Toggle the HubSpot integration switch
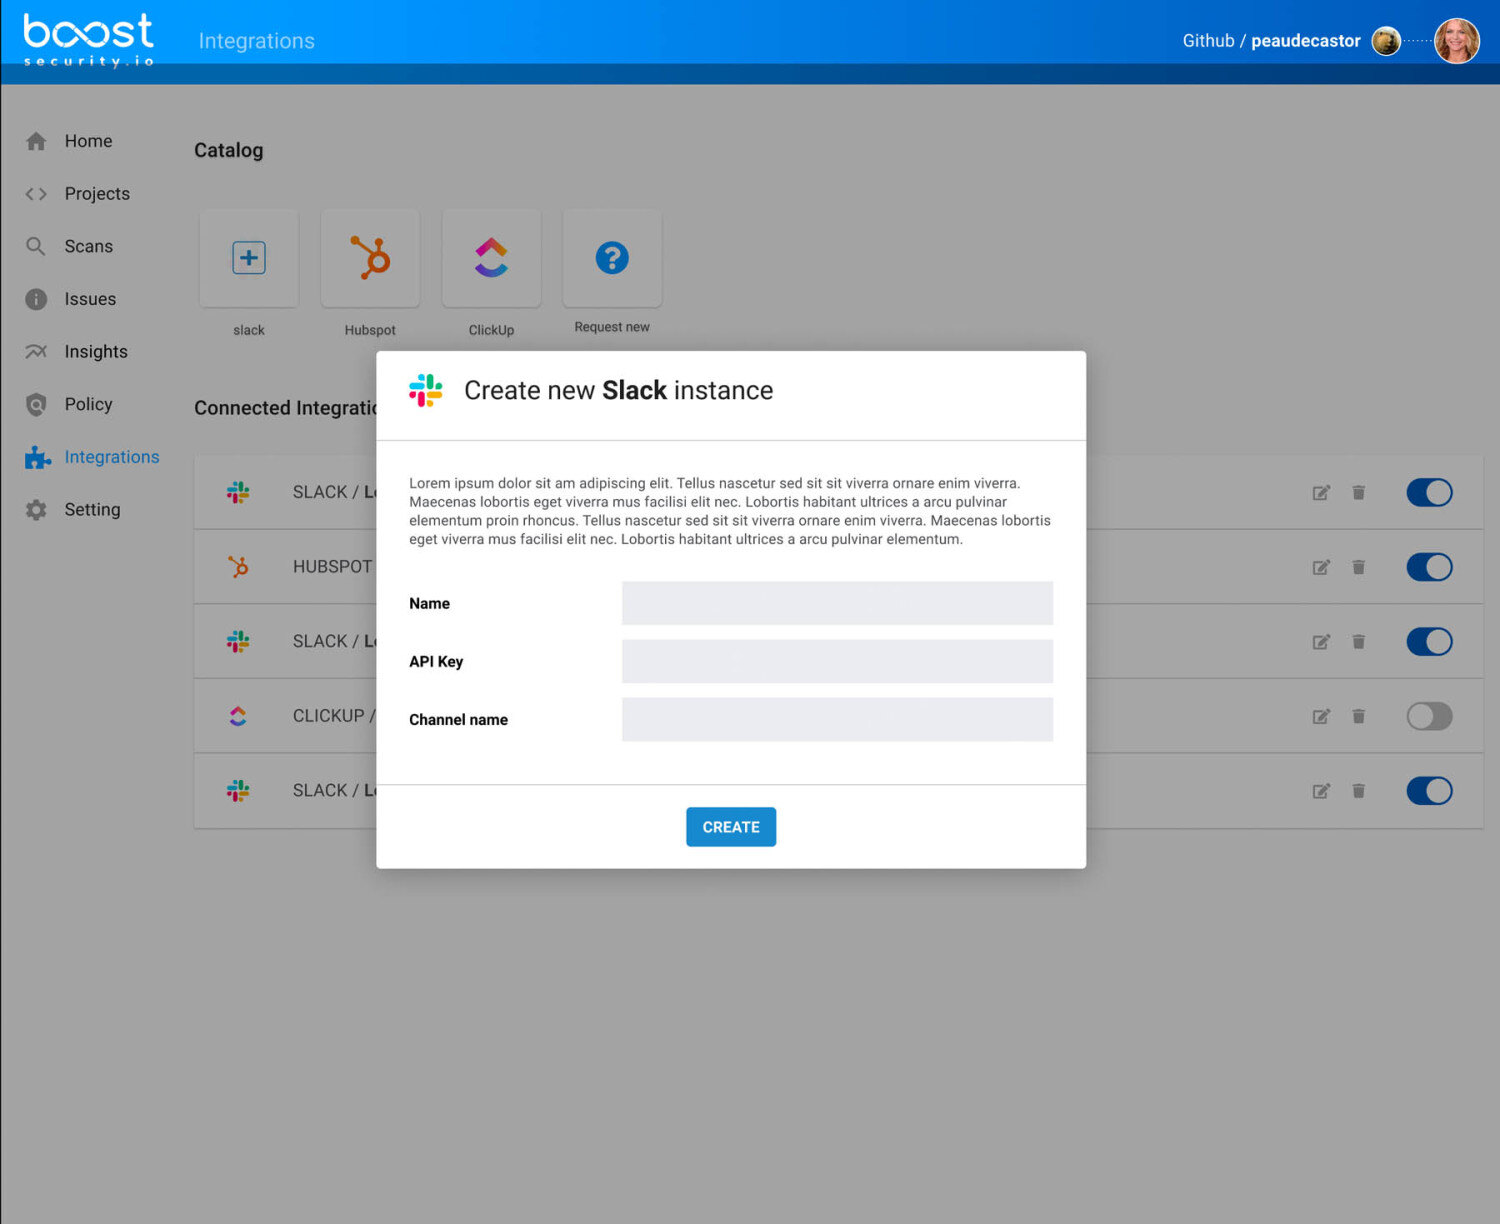The image size is (1500, 1224). [1429, 567]
